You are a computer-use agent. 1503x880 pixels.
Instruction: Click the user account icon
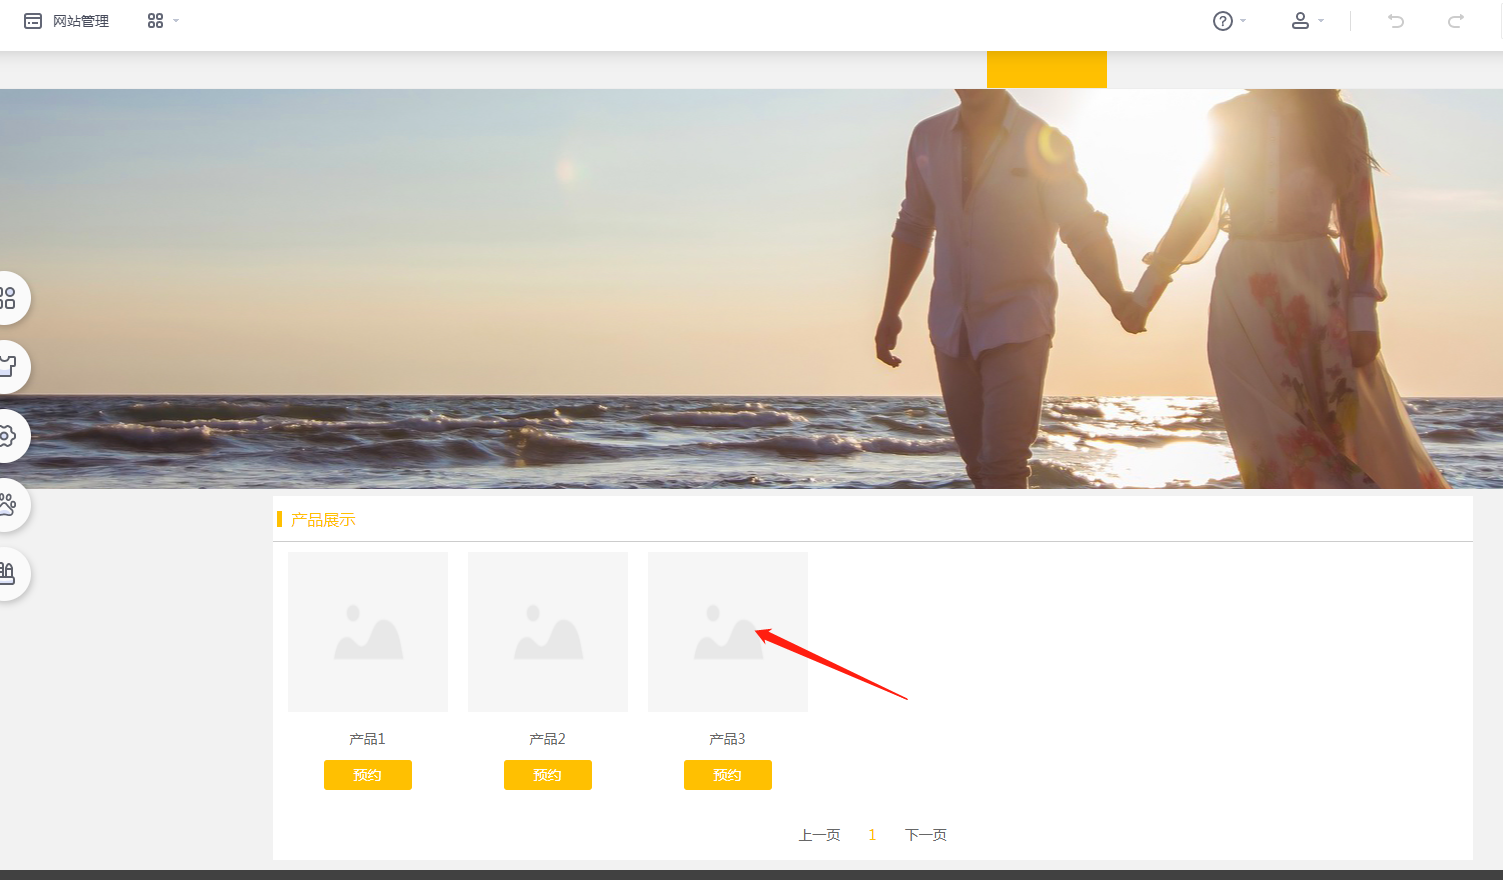point(1300,21)
